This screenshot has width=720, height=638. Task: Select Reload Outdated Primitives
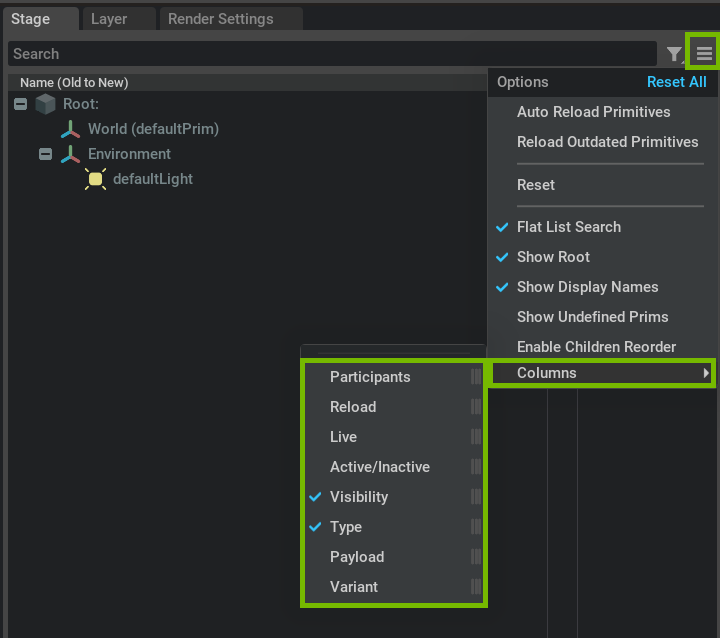point(608,142)
